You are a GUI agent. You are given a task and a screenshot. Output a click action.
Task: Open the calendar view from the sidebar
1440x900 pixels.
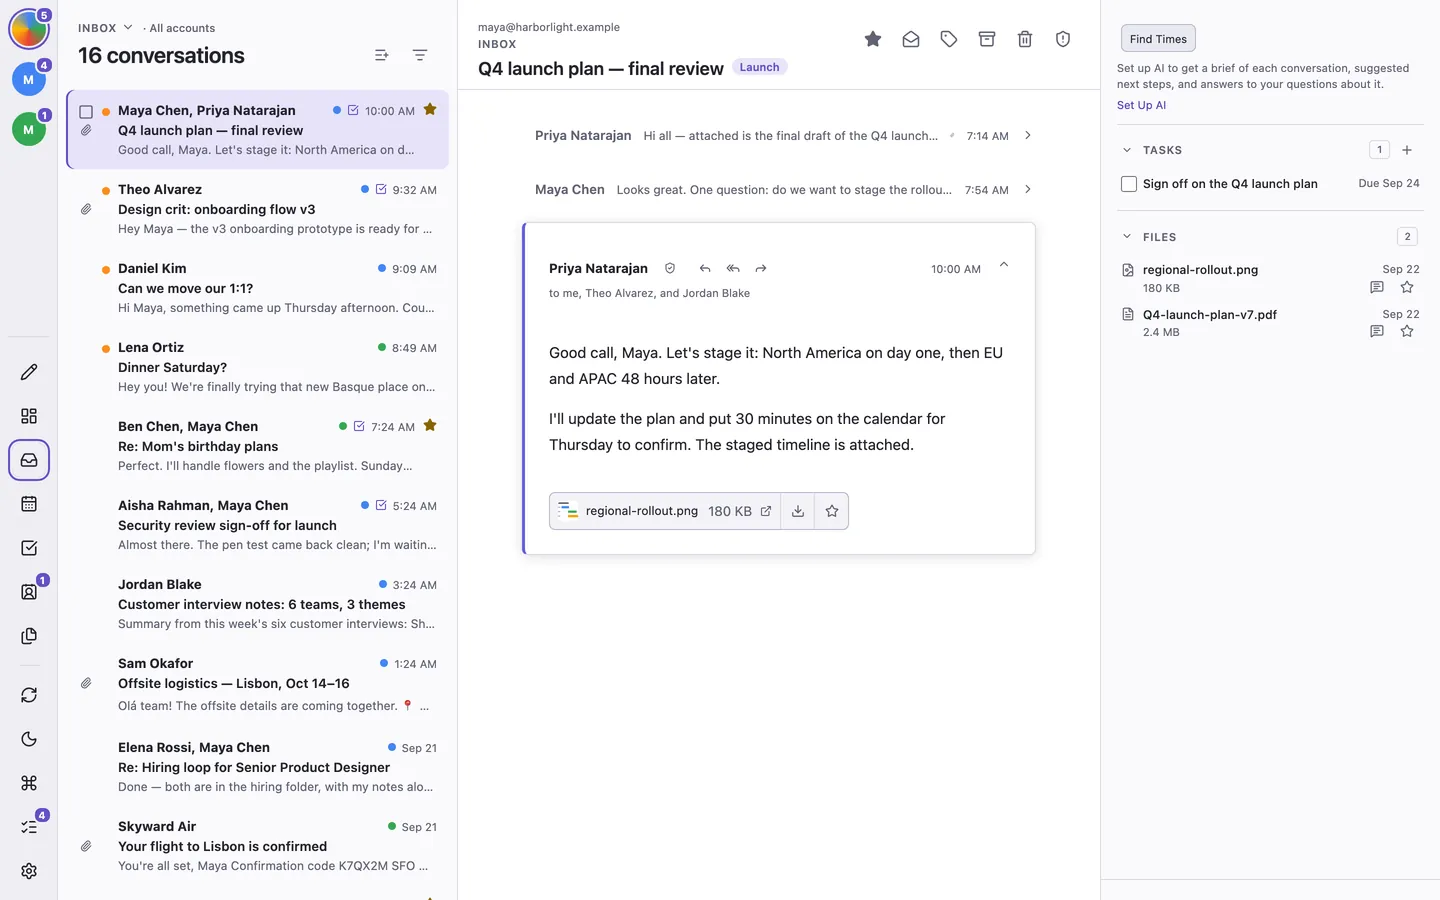[29, 504]
